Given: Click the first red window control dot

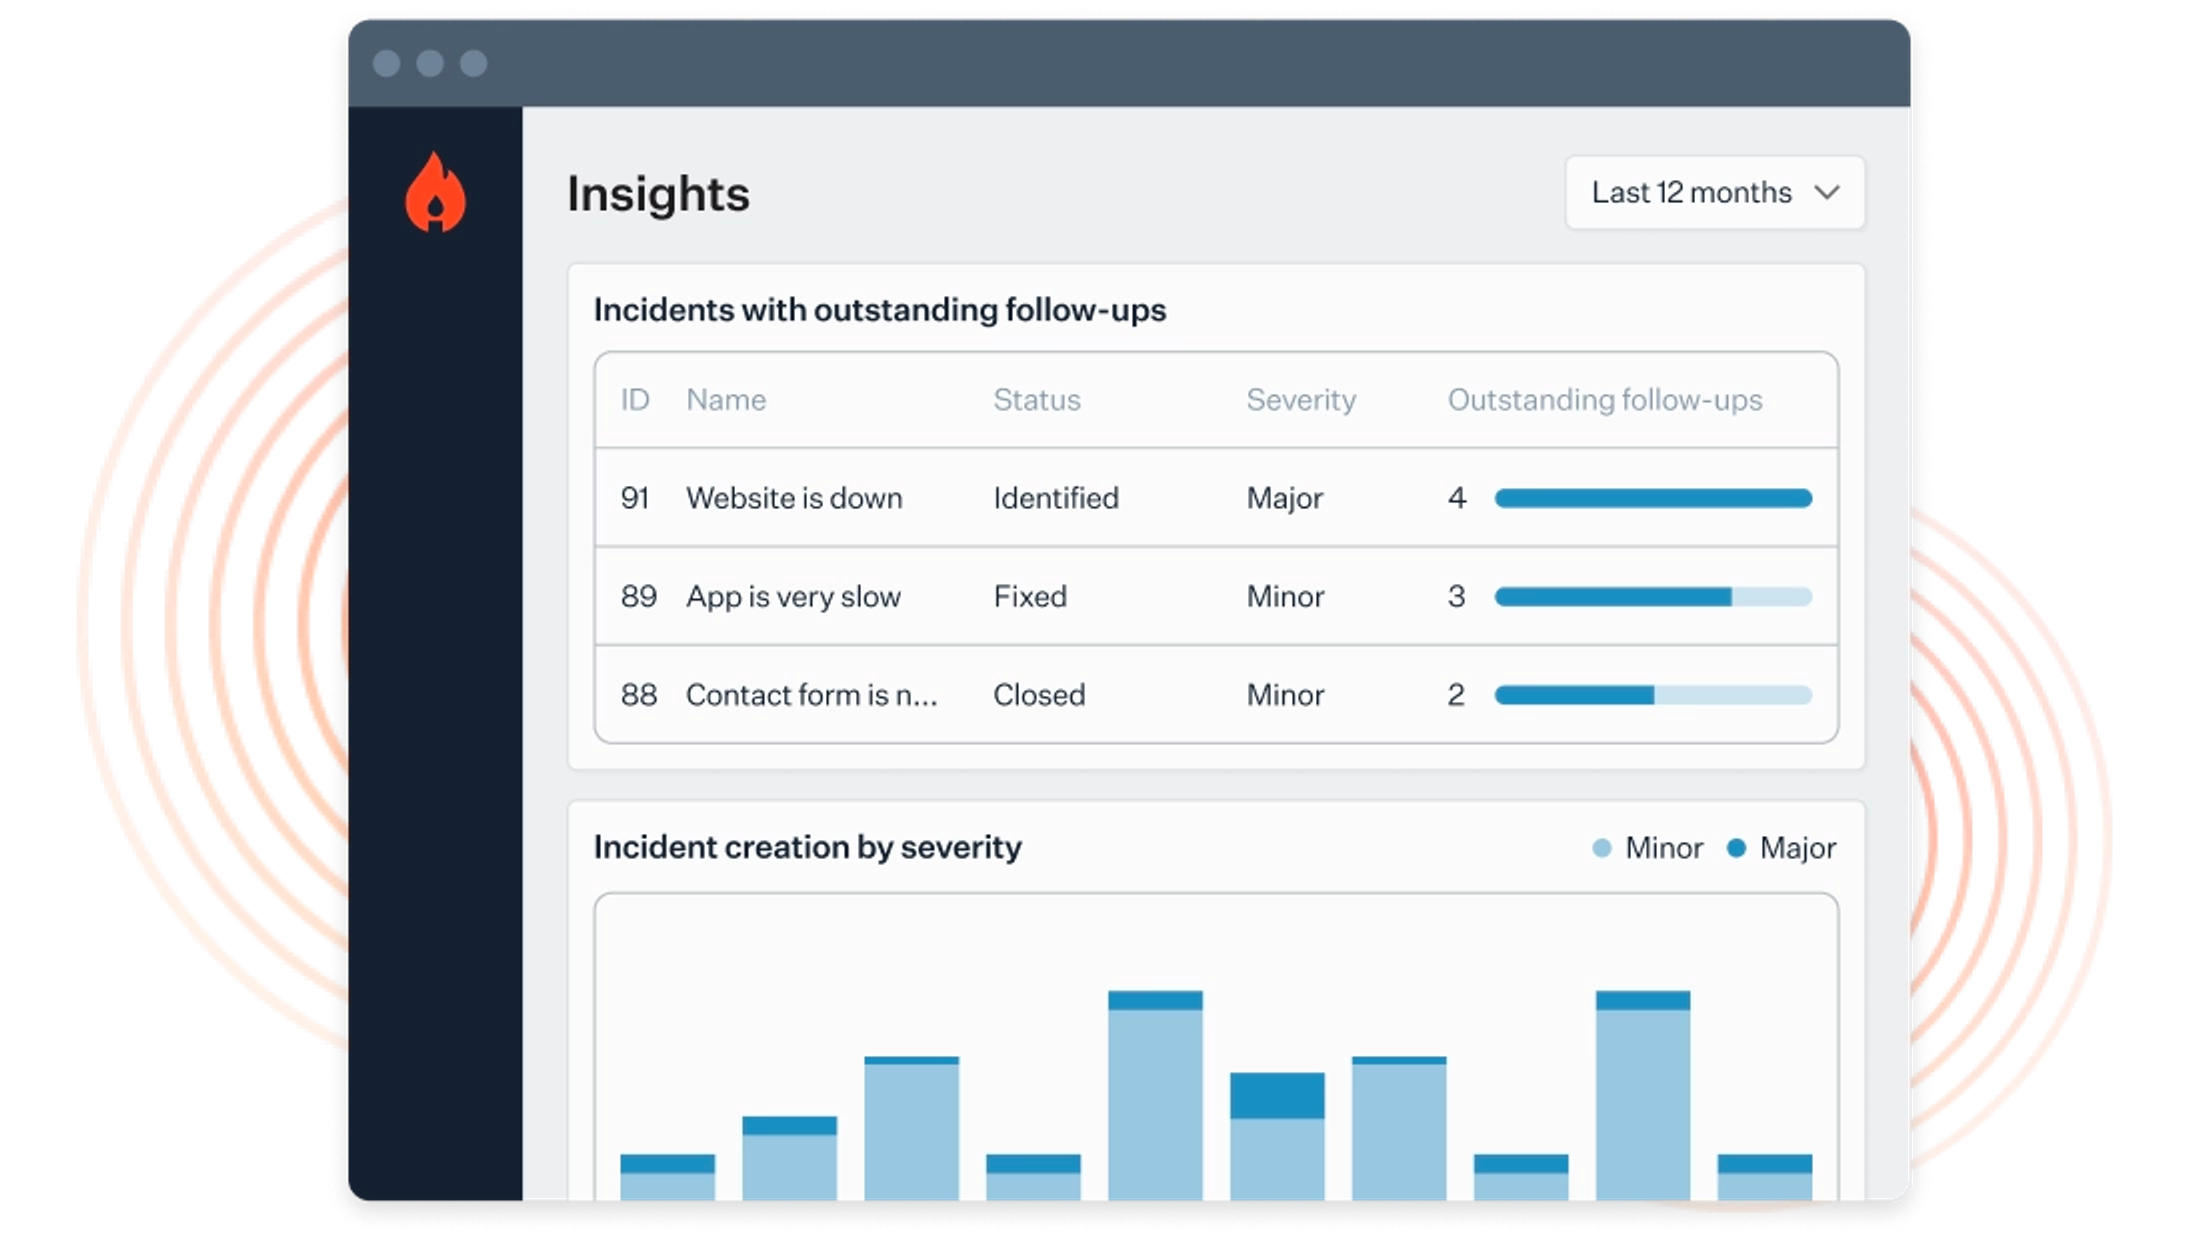Looking at the screenshot, I should point(386,64).
